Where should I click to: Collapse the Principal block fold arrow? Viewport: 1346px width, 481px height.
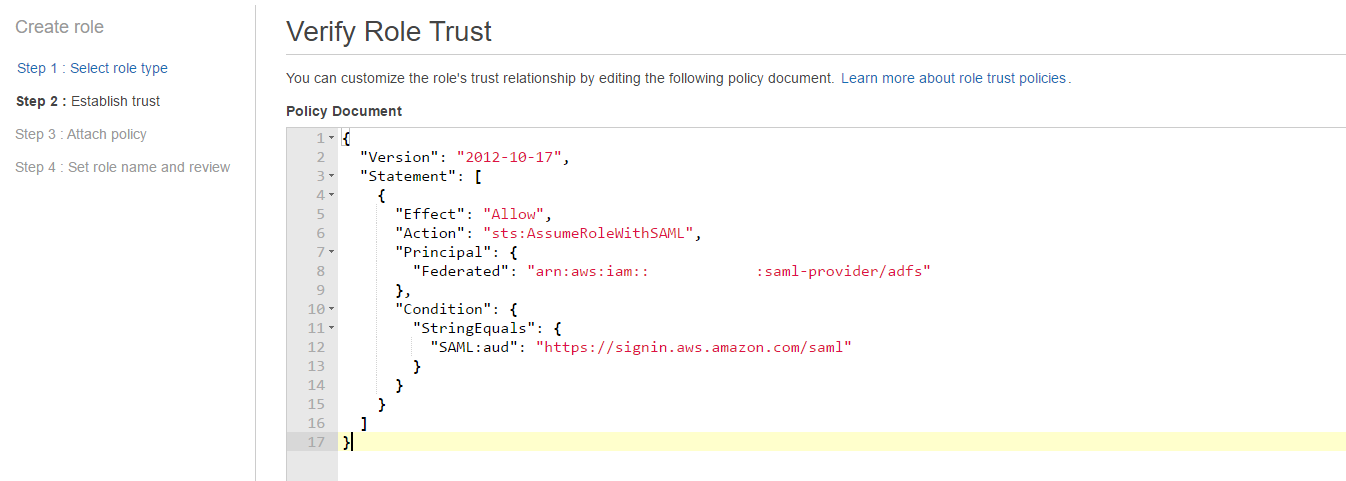click(331, 252)
